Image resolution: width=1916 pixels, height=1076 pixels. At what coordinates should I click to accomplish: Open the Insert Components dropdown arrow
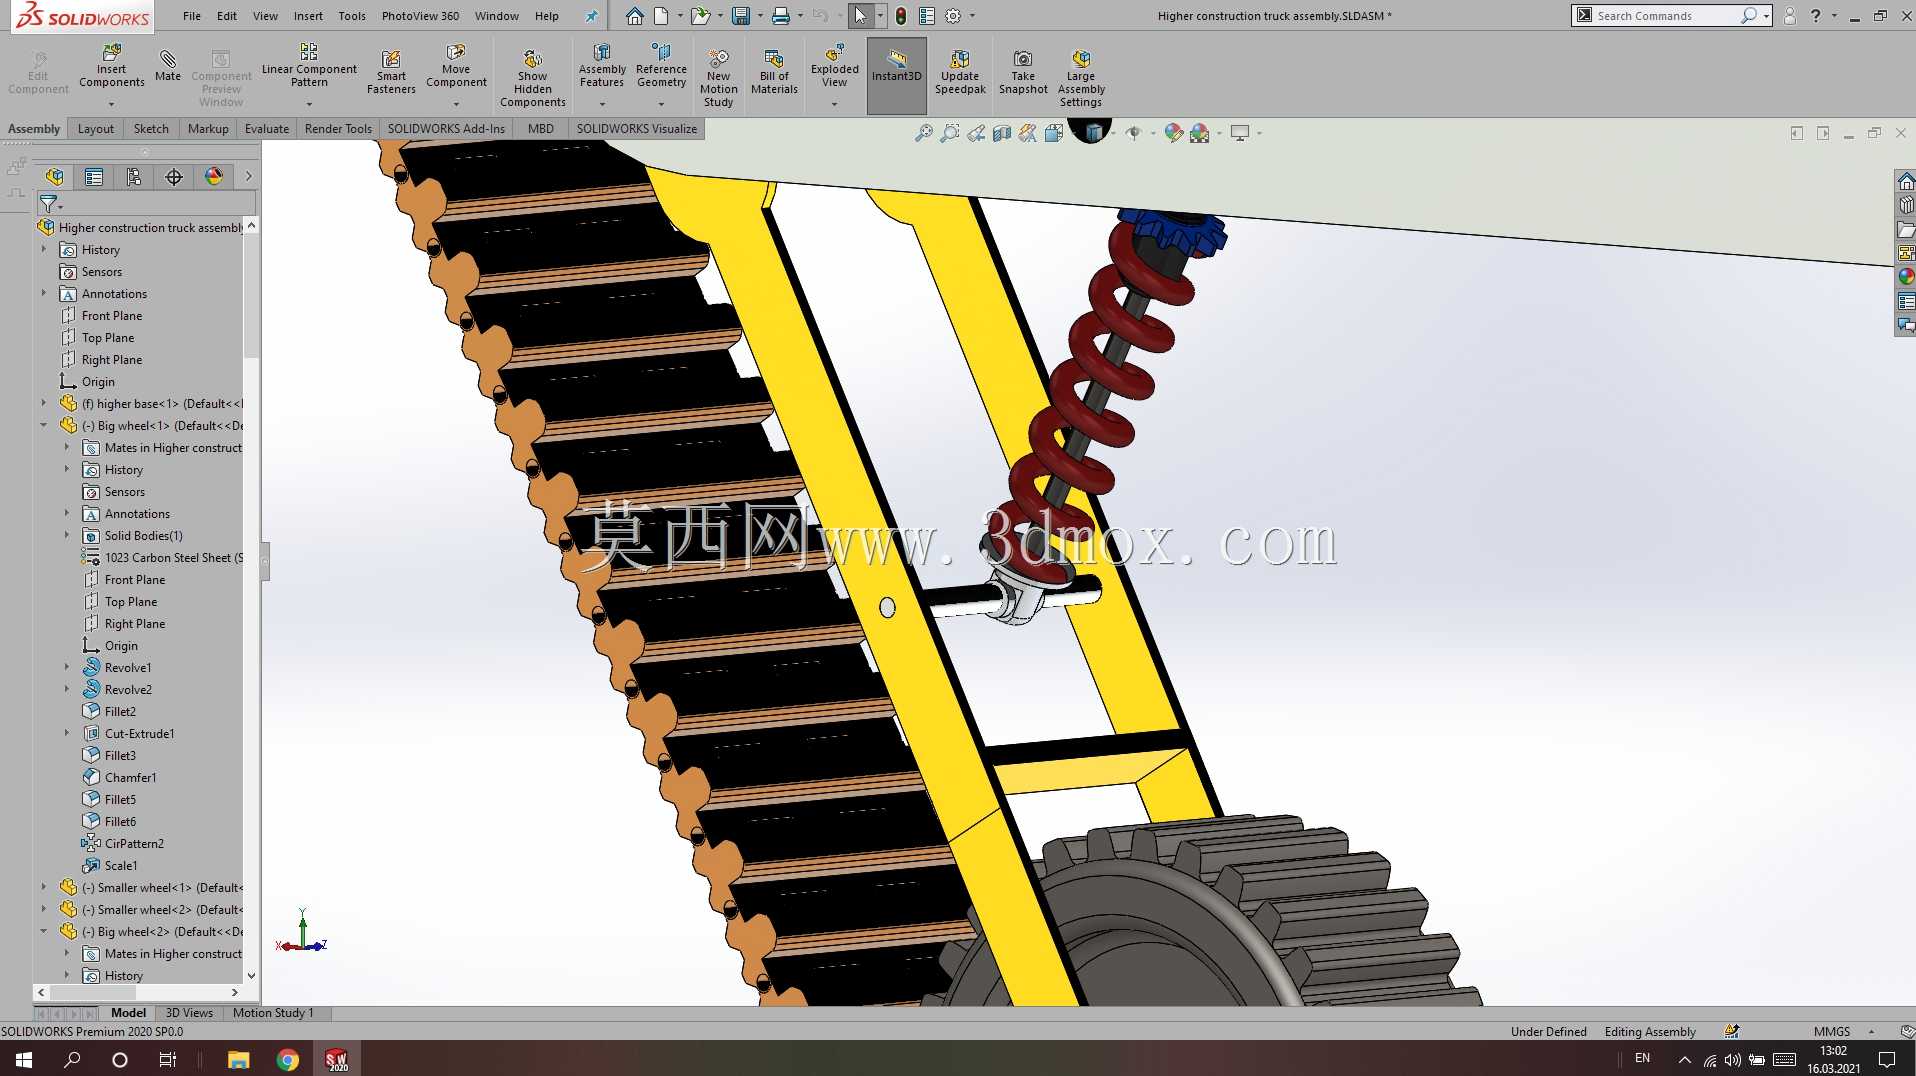(112, 104)
